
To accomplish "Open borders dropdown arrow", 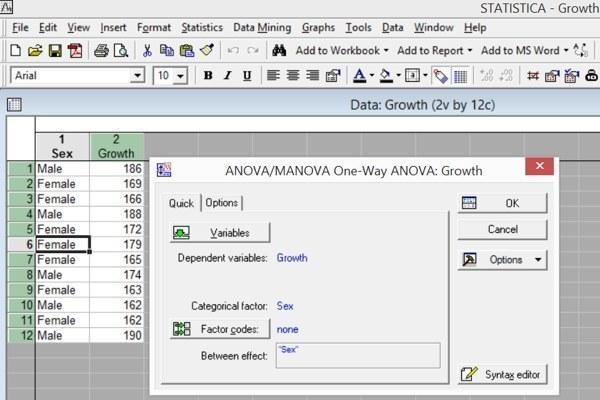I will pyautogui.click(x=425, y=75).
